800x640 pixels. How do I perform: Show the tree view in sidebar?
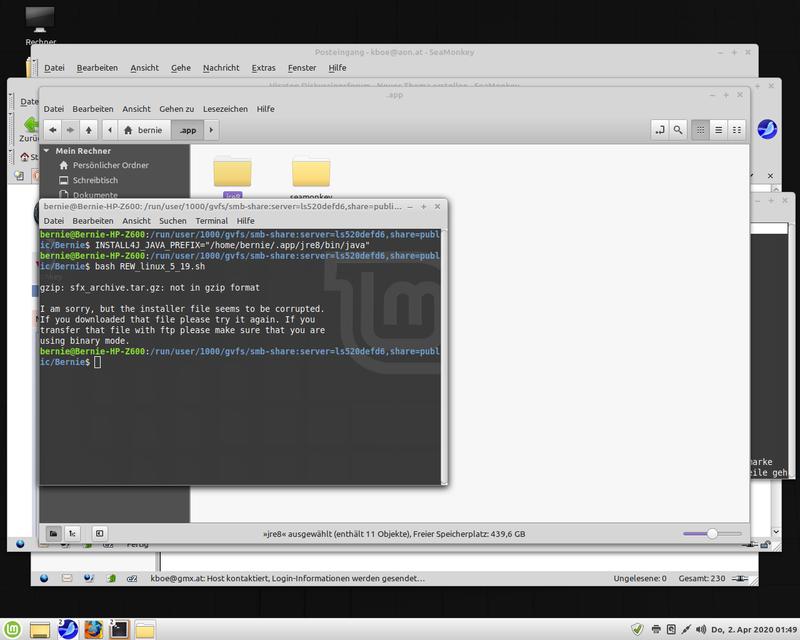[x=73, y=534]
